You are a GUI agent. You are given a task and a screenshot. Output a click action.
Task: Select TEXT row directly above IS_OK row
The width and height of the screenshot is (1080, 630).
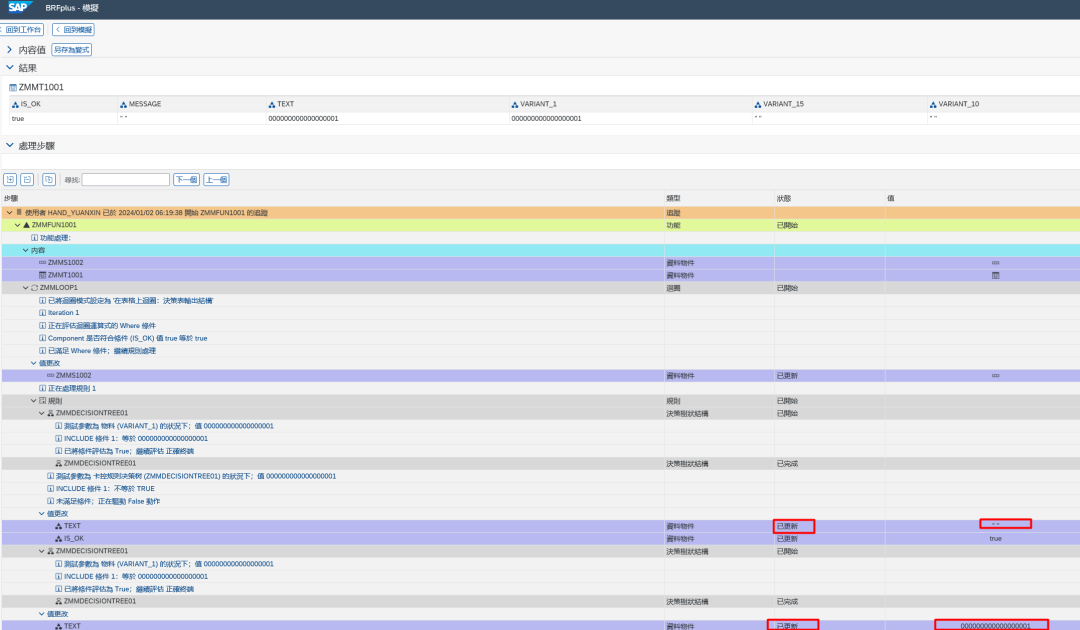pos(540,526)
